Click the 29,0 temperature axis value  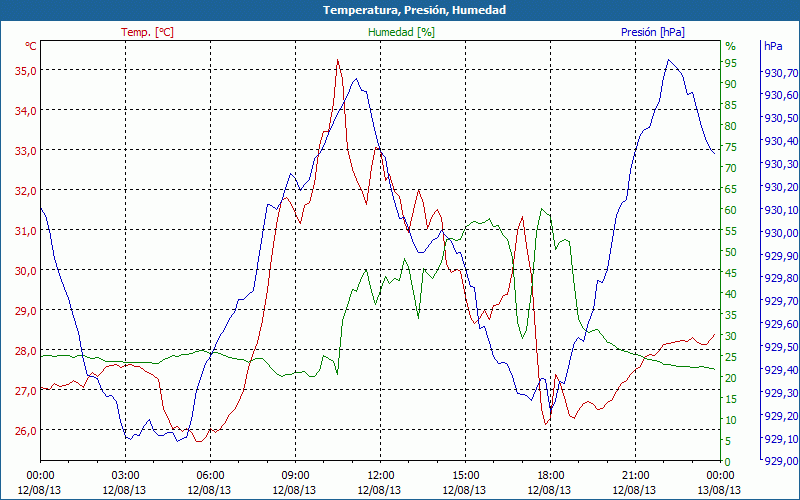(x=26, y=311)
